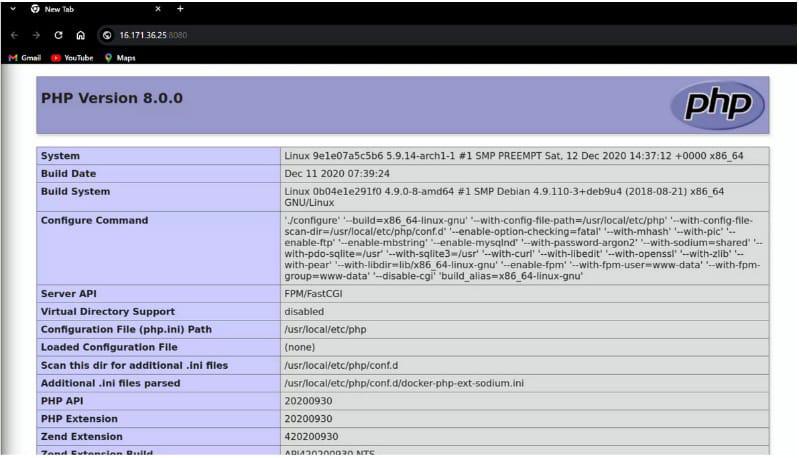Click the './configure' command text
The height and width of the screenshot is (458, 799).
coord(523,248)
